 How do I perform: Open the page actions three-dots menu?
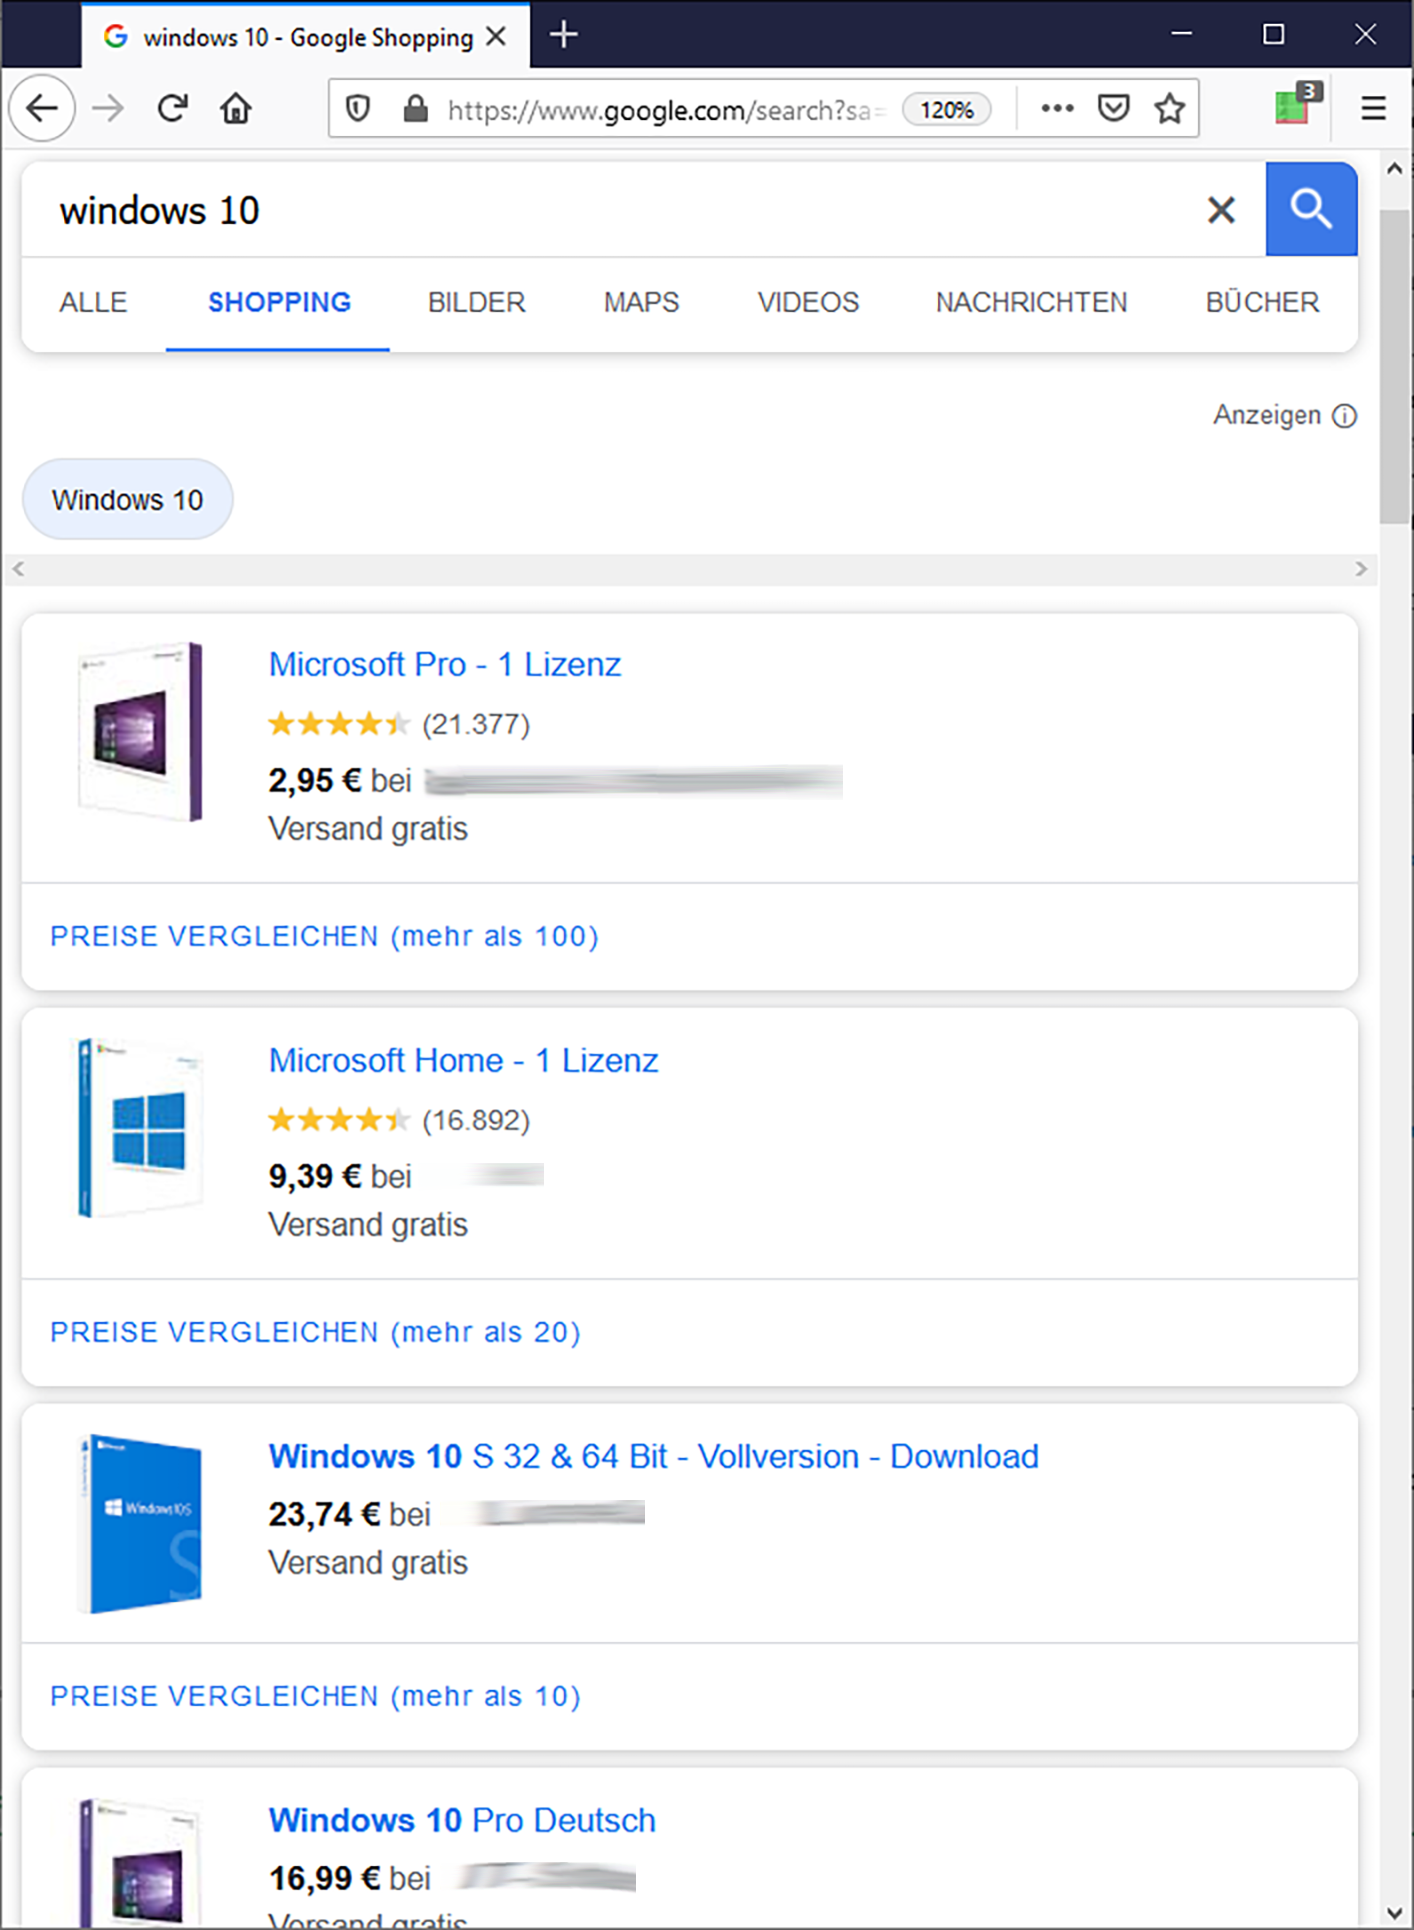click(x=1057, y=108)
